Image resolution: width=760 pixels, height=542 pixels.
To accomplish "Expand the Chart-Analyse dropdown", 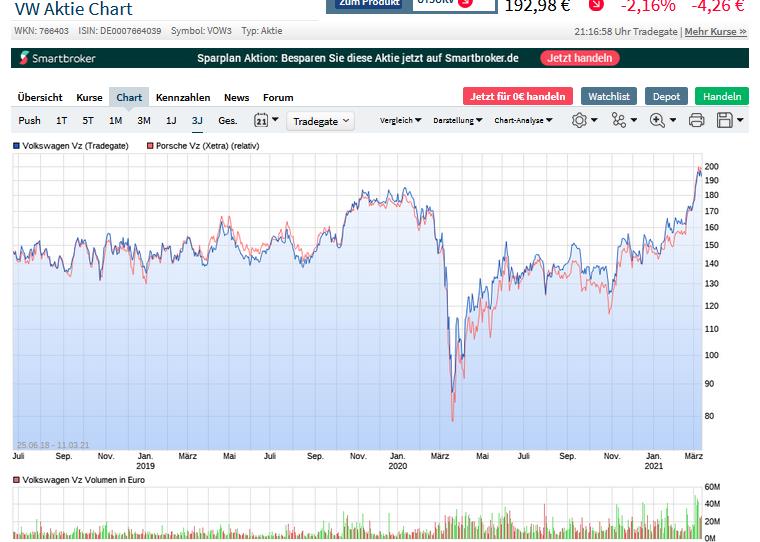I will [521, 121].
